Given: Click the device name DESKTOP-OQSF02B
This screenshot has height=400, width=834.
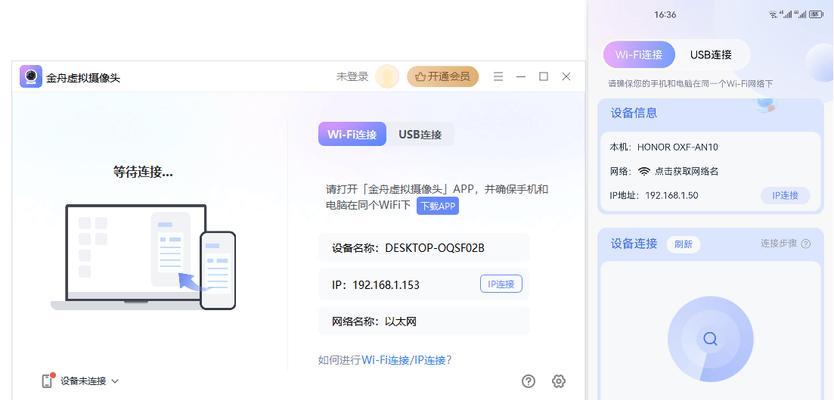Looking at the screenshot, I should tap(435, 247).
